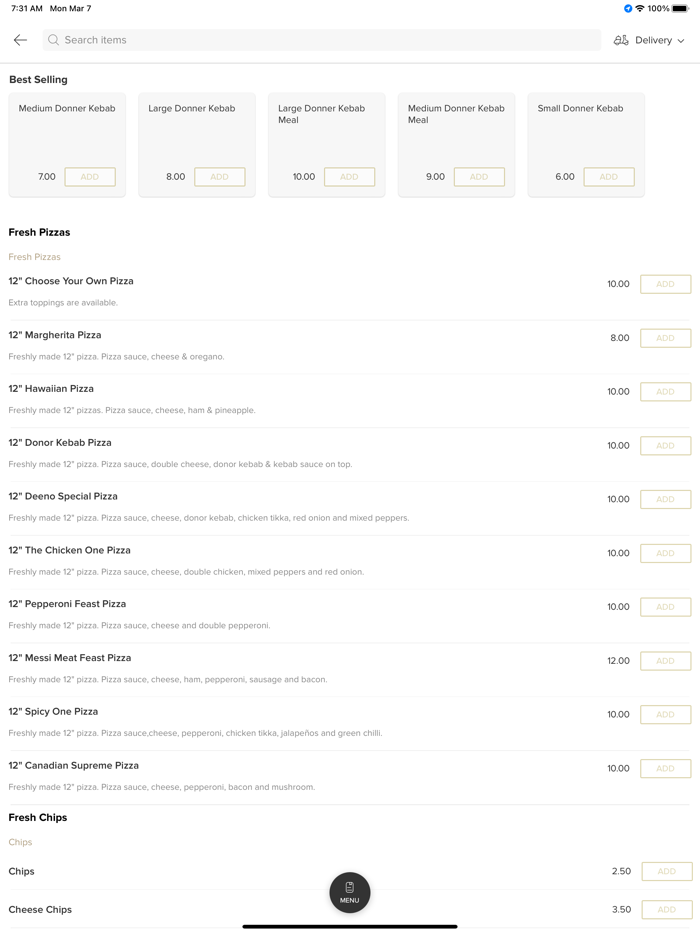Type in the Search items field

point(320,40)
